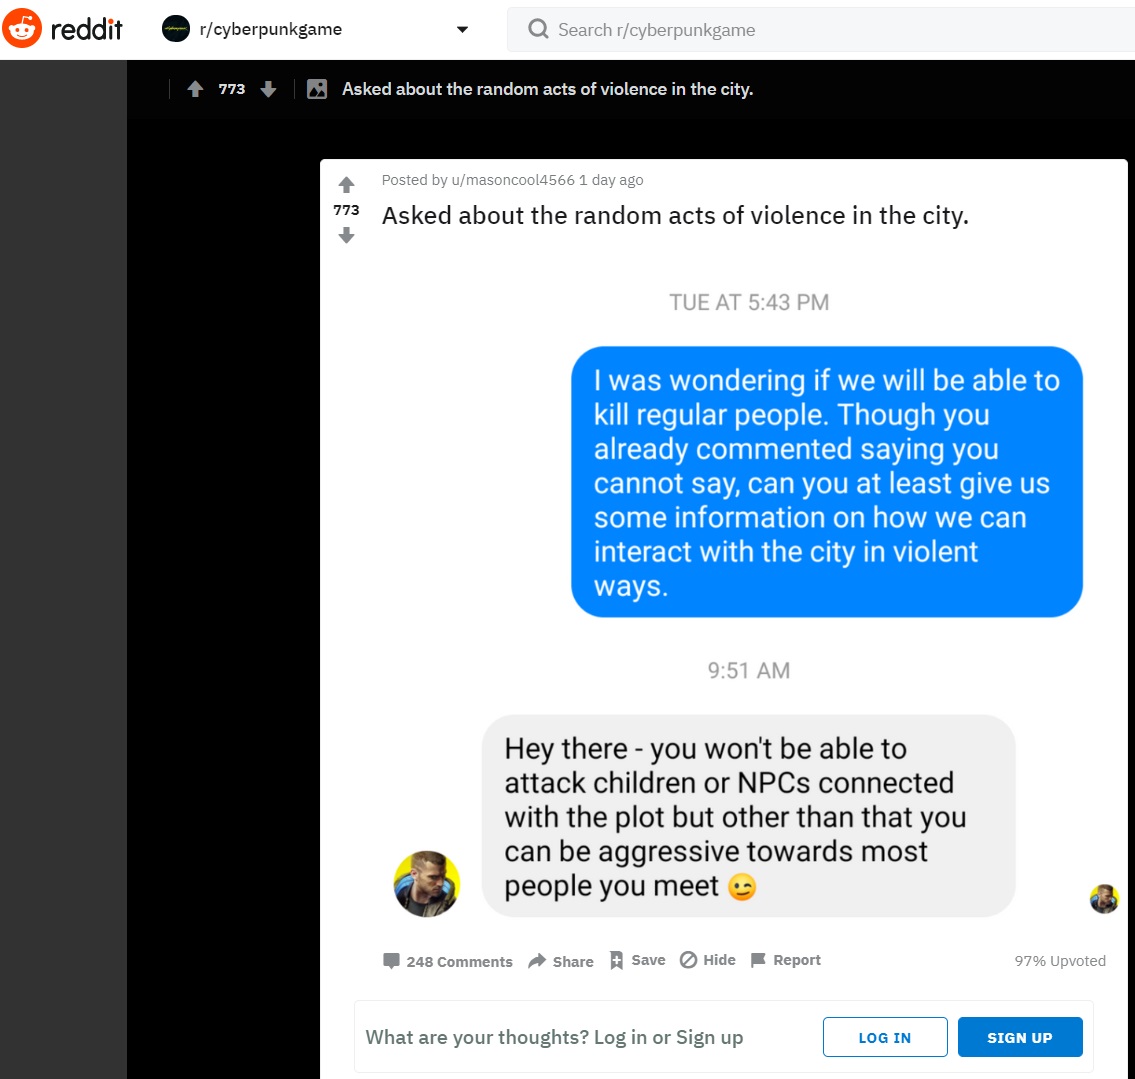
Task: Click the sender's avatar next to reply
Action: pyautogui.click(x=426, y=884)
